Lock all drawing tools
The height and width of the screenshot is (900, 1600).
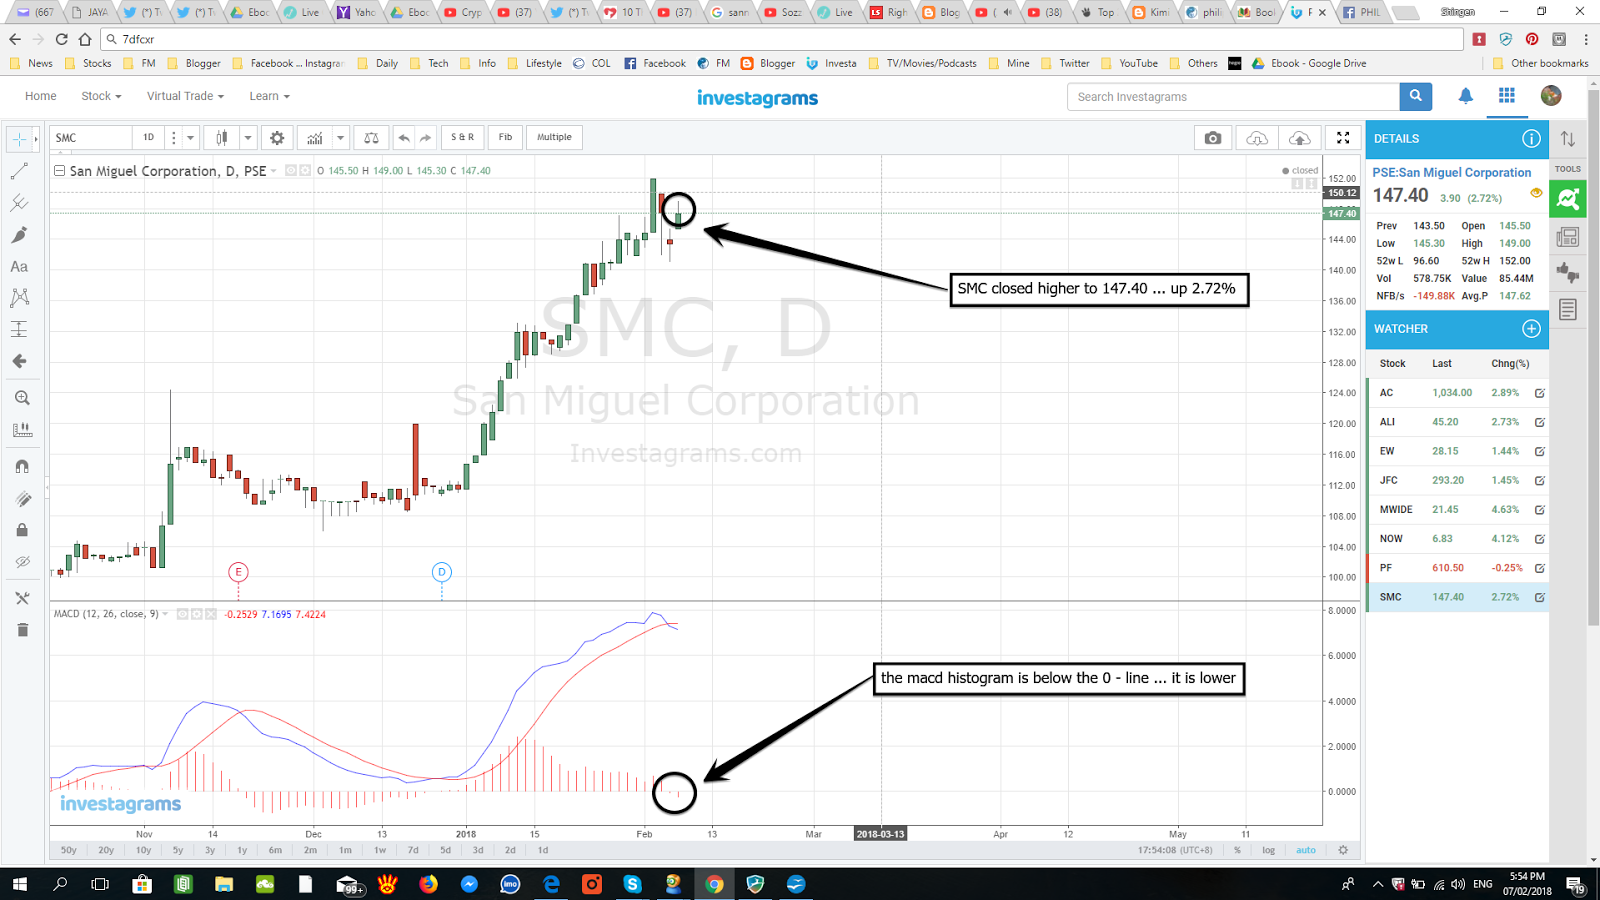pyautogui.click(x=22, y=530)
